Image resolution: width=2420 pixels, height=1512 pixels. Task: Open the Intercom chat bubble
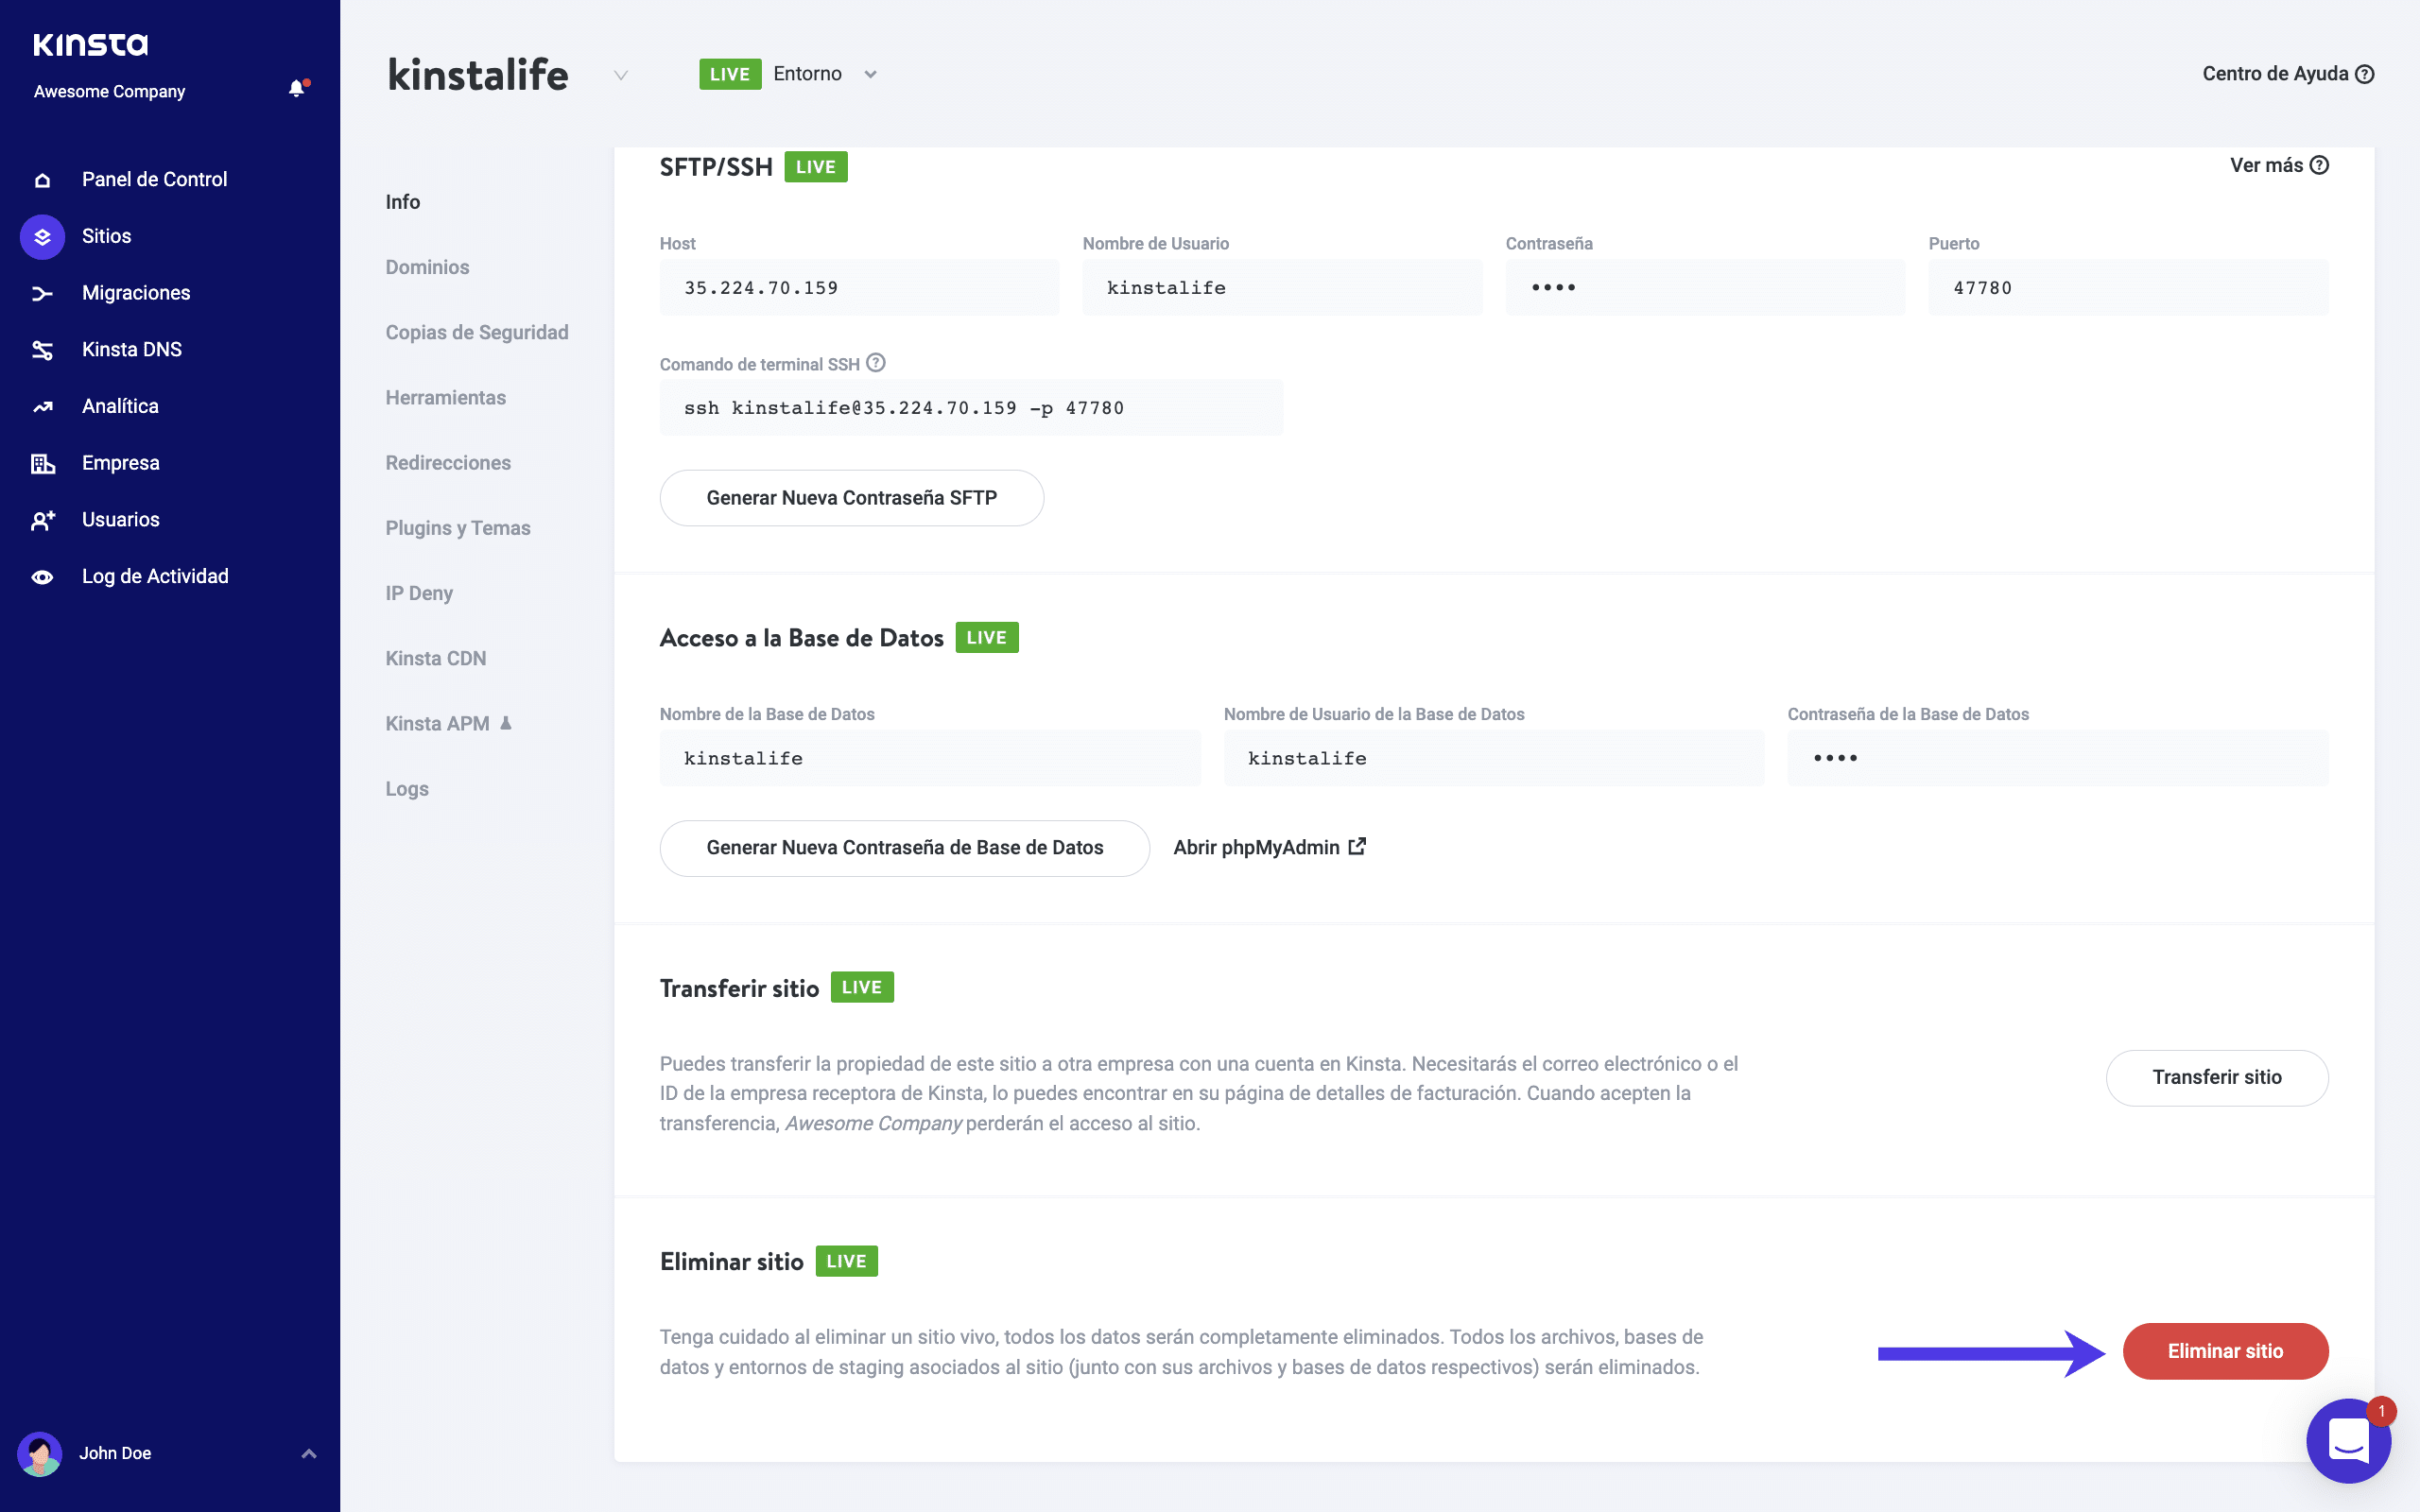(x=2347, y=1441)
